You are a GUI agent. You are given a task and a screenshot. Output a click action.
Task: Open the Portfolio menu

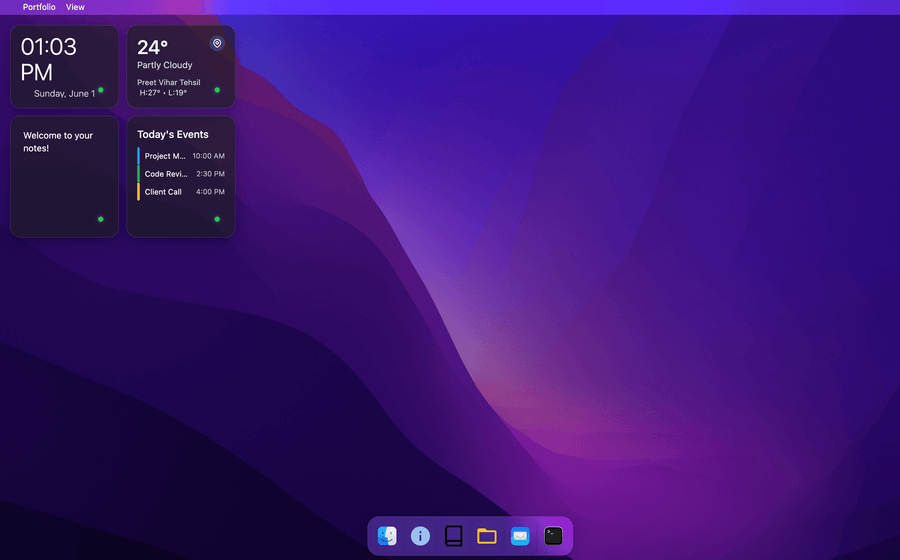point(39,7)
